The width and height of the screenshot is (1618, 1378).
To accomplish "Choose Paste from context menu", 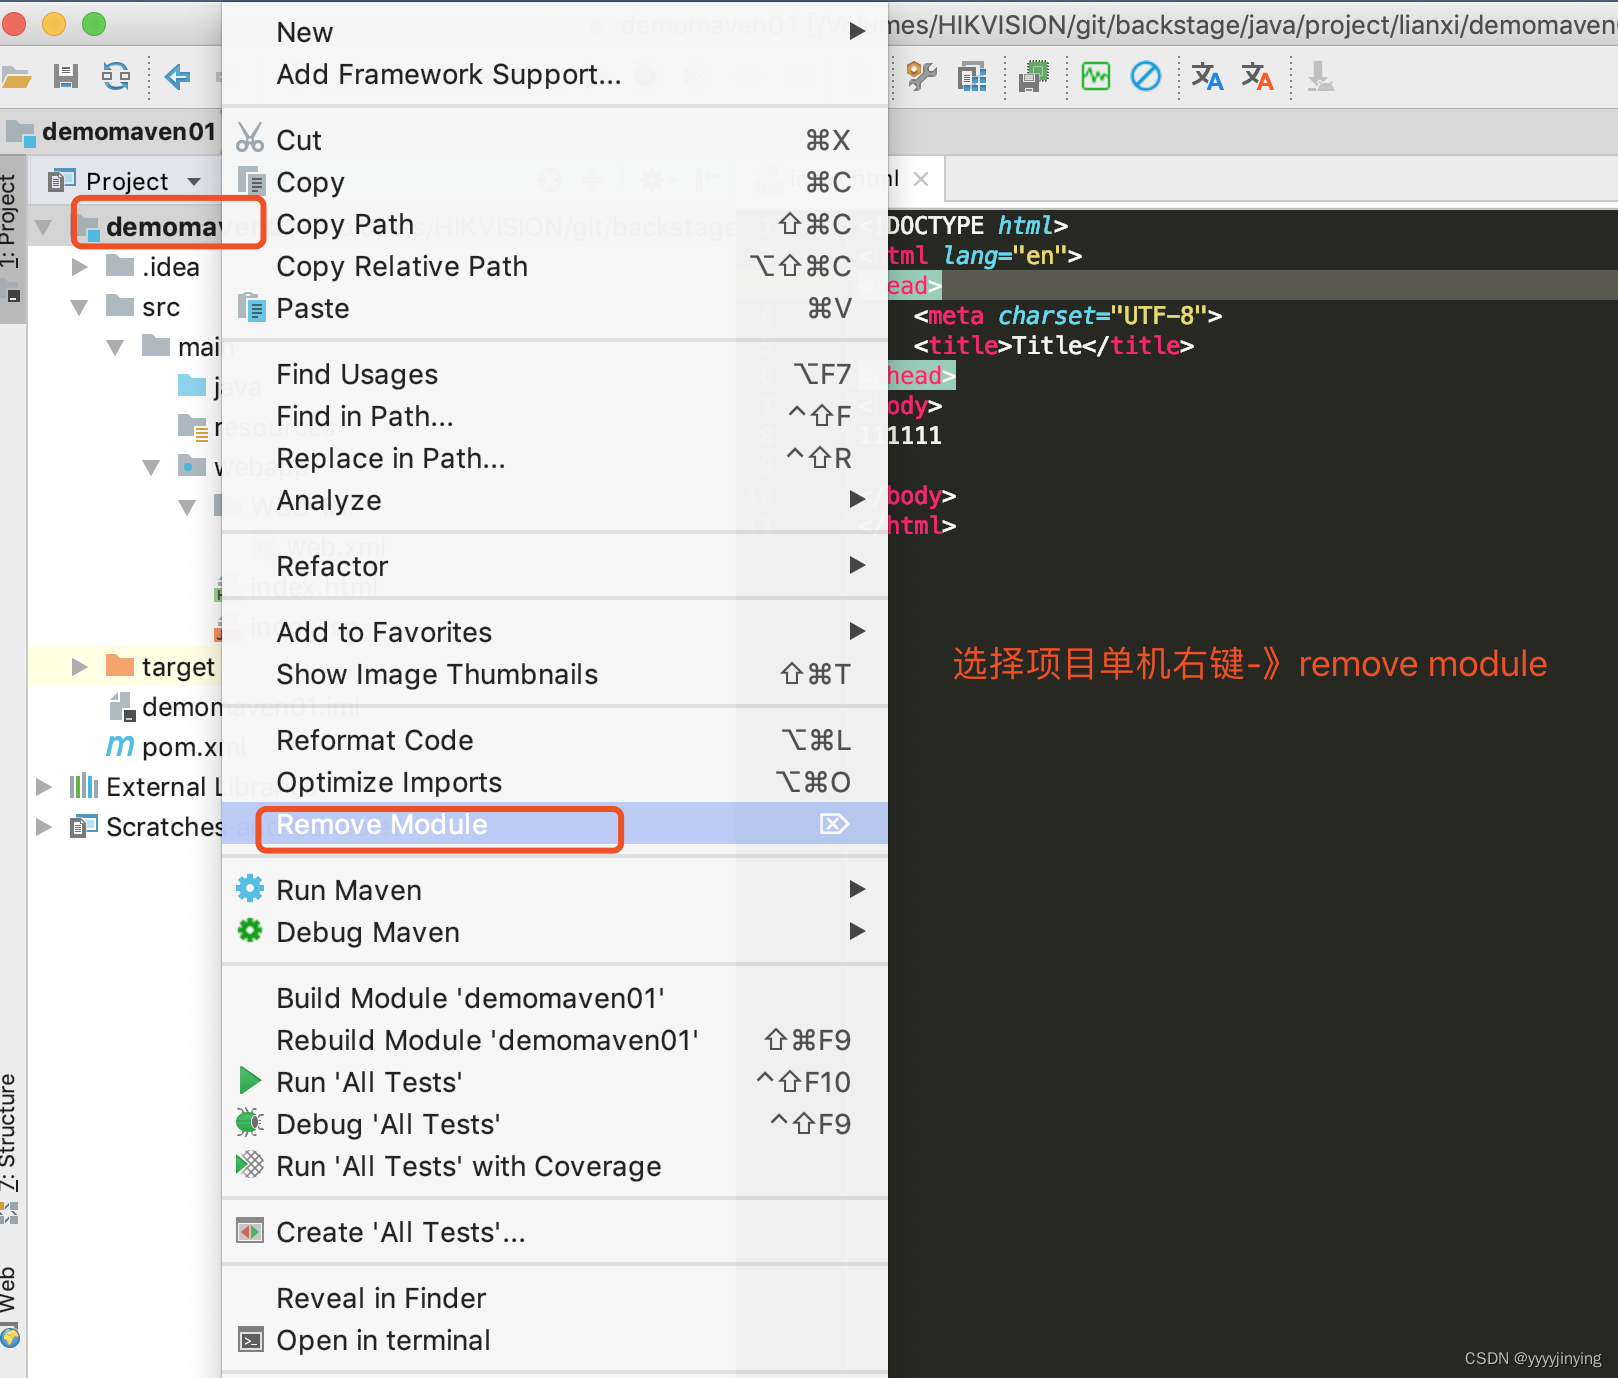I will (554, 308).
